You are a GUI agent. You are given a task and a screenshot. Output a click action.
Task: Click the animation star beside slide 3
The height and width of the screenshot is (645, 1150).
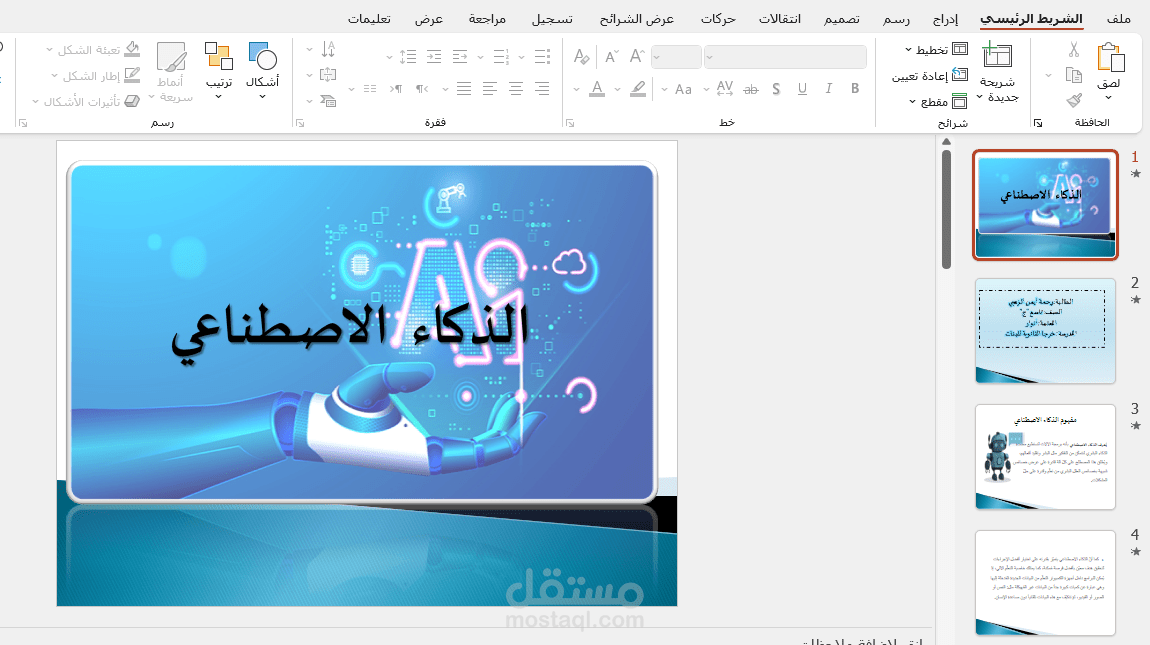coord(1135,426)
